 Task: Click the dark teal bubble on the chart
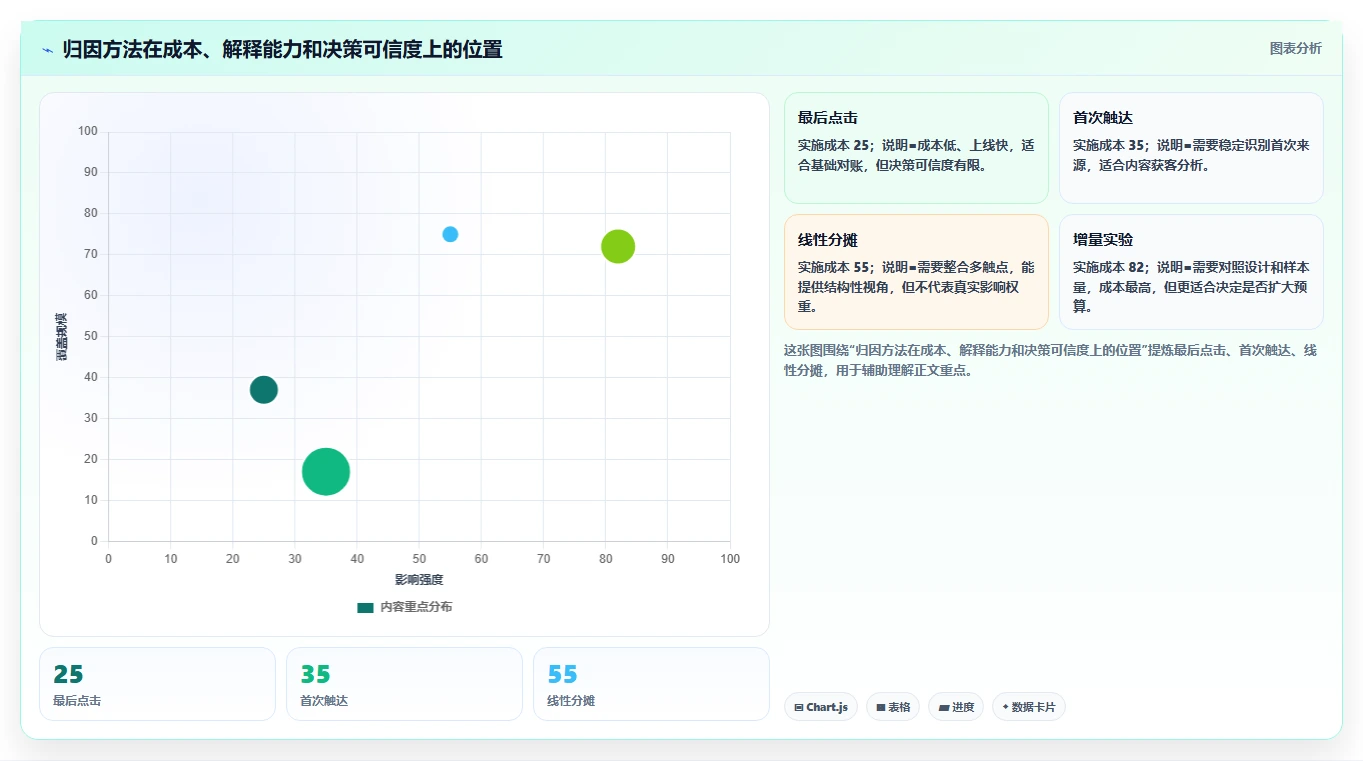point(263,389)
